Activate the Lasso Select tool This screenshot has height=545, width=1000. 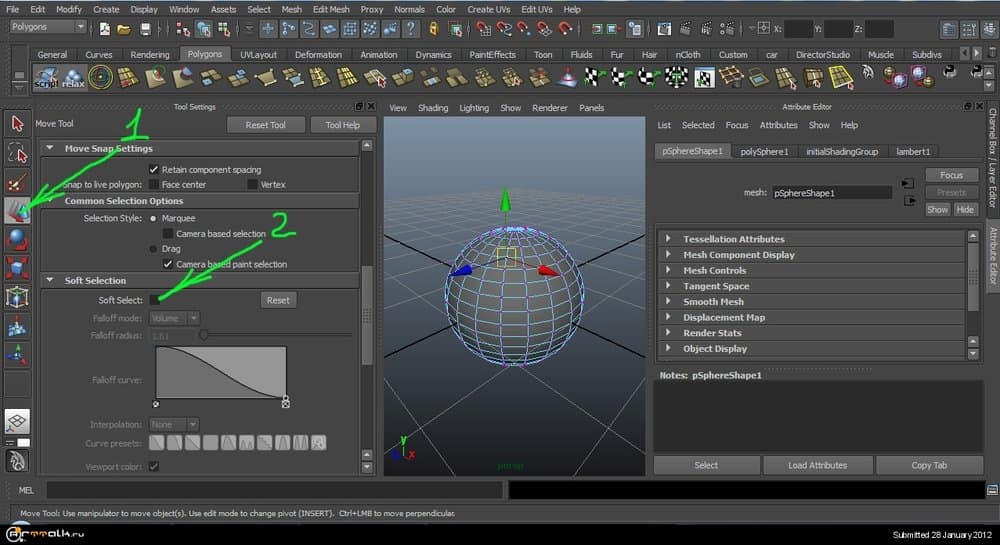[x=17, y=152]
